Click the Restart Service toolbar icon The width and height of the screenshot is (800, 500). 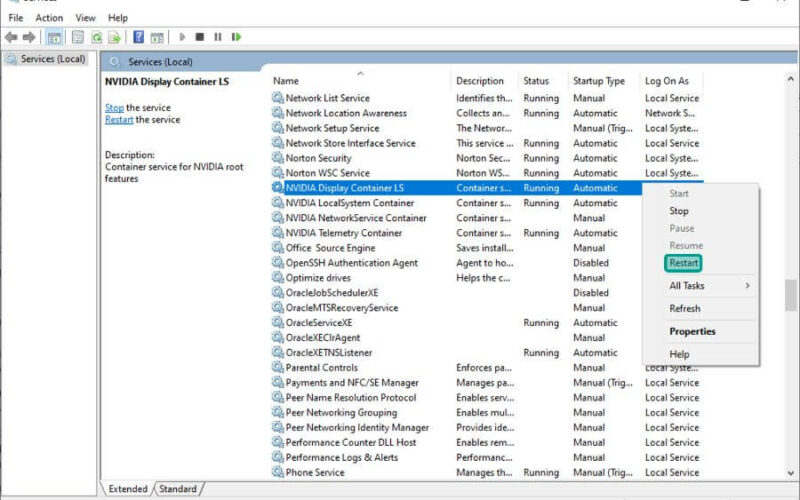pyautogui.click(x=236, y=37)
